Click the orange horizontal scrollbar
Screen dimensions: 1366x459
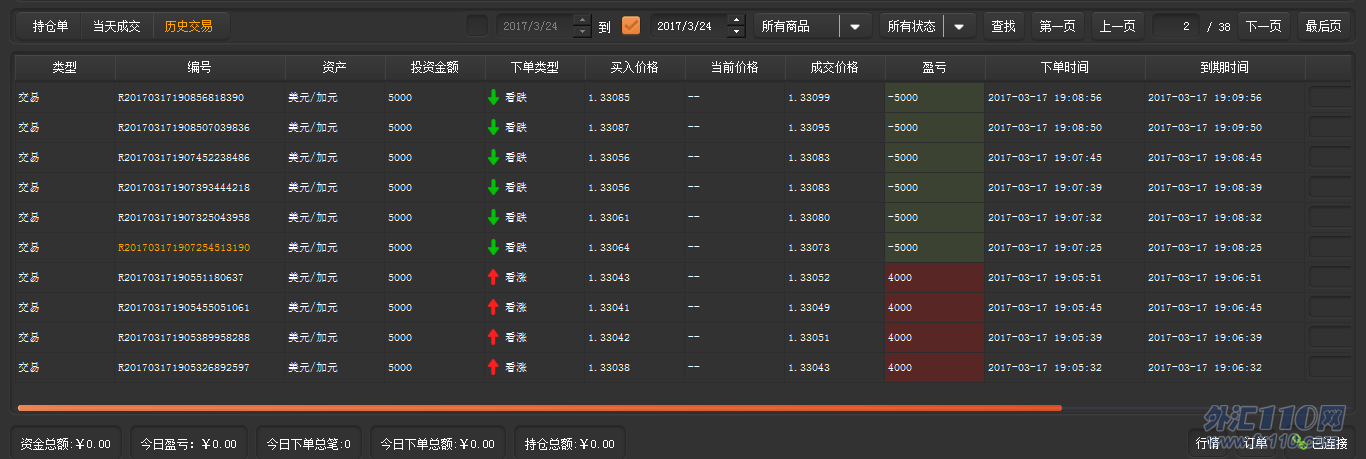[540, 407]
